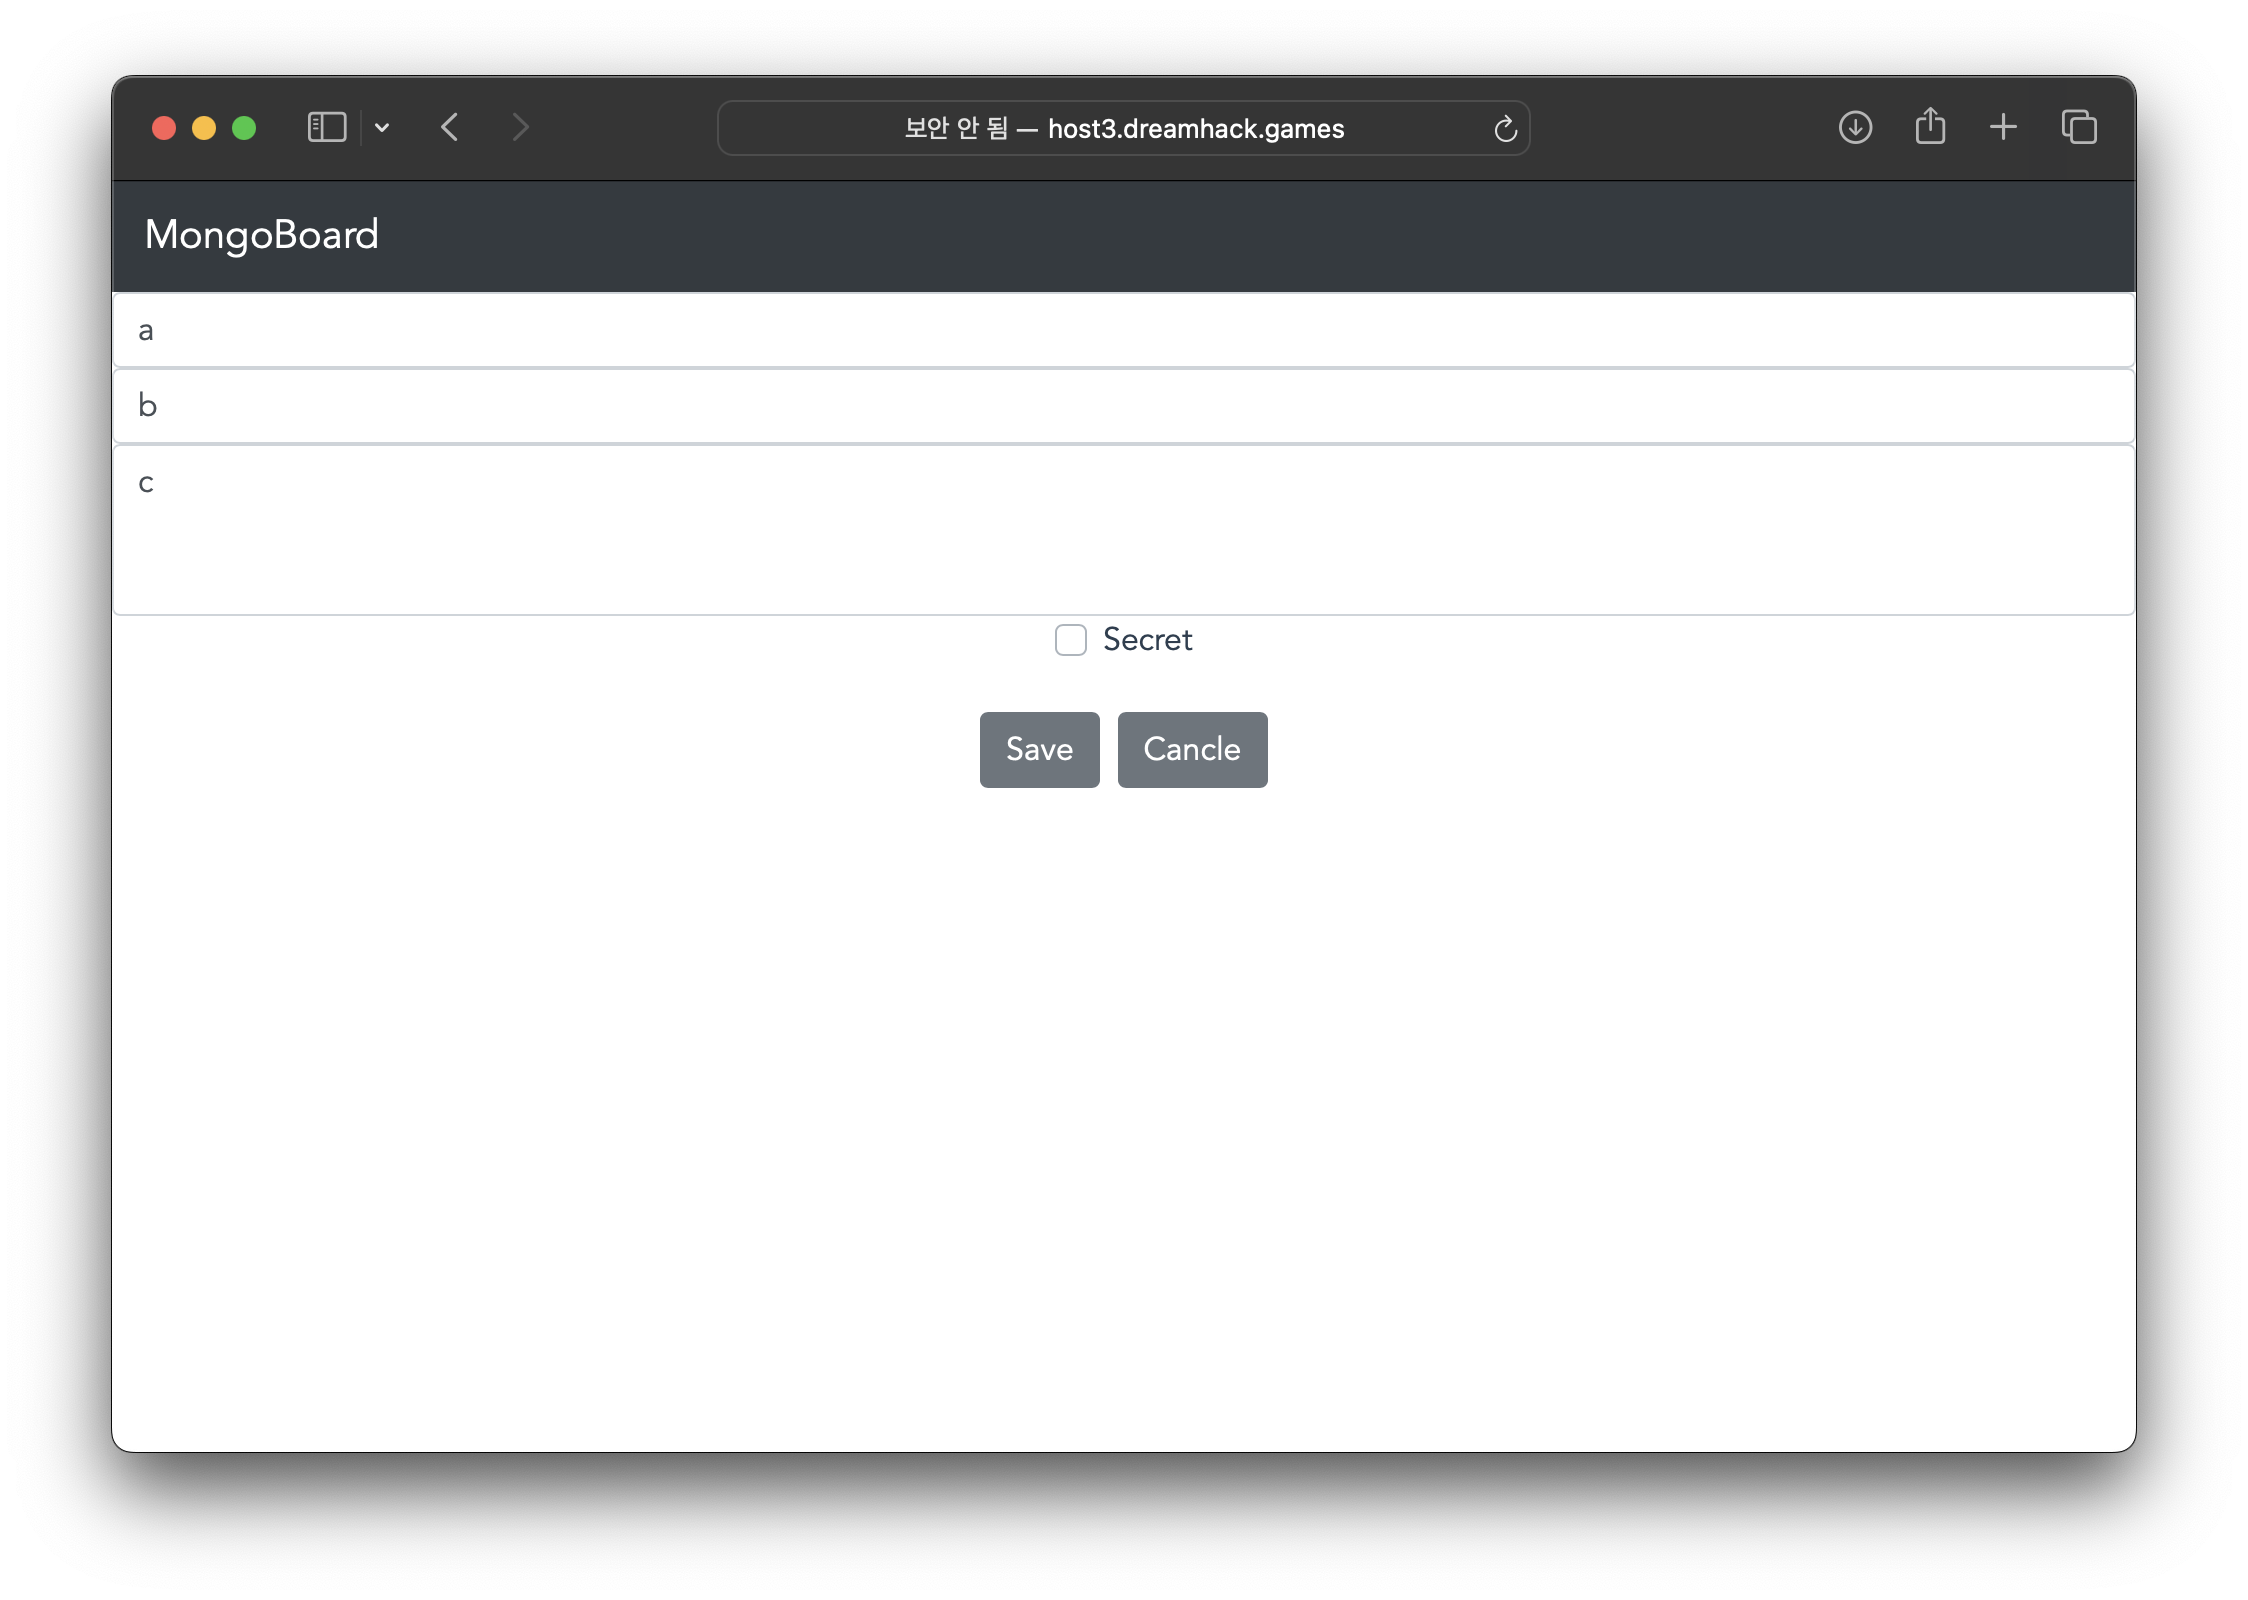Enable the Secret checkbox
The width and height of the screenshot is (2248, 1600).
click(x=1070, y=640)
